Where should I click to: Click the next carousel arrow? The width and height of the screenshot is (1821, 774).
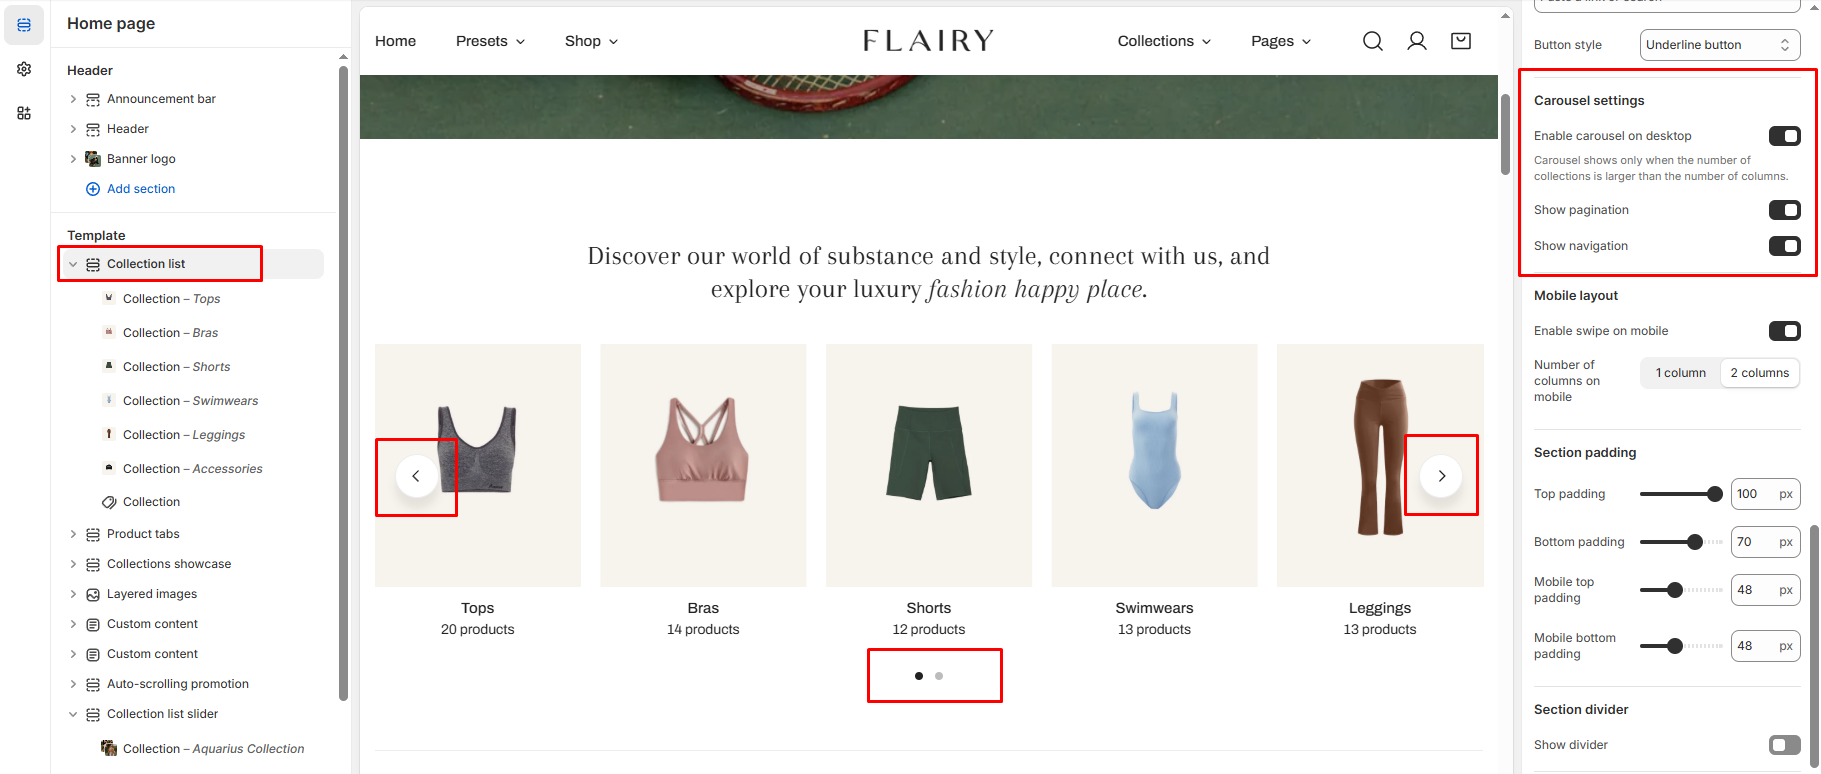pos(1441,476)
